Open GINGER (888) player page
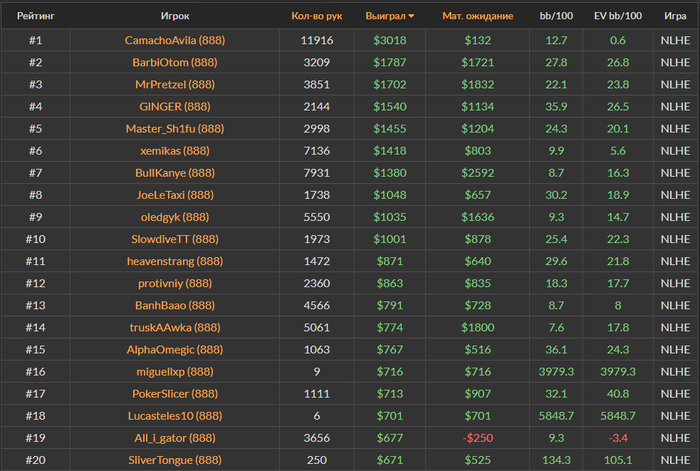 pos(175,106)
